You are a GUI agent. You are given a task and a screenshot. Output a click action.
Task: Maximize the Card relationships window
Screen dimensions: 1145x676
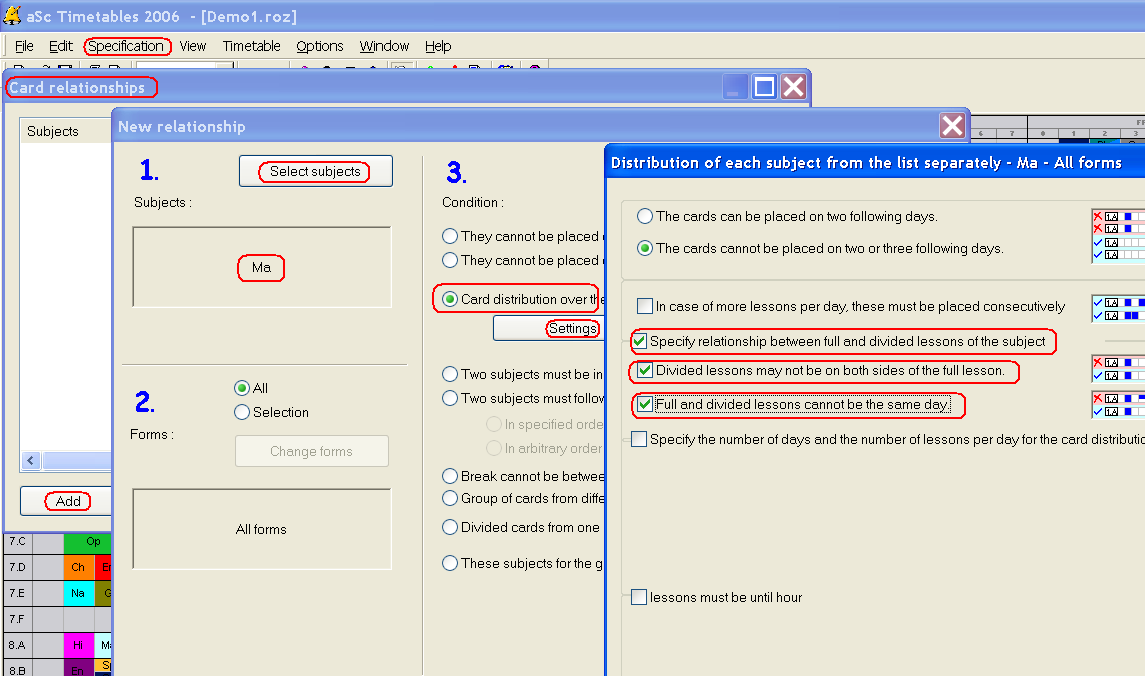coord(764,87)
